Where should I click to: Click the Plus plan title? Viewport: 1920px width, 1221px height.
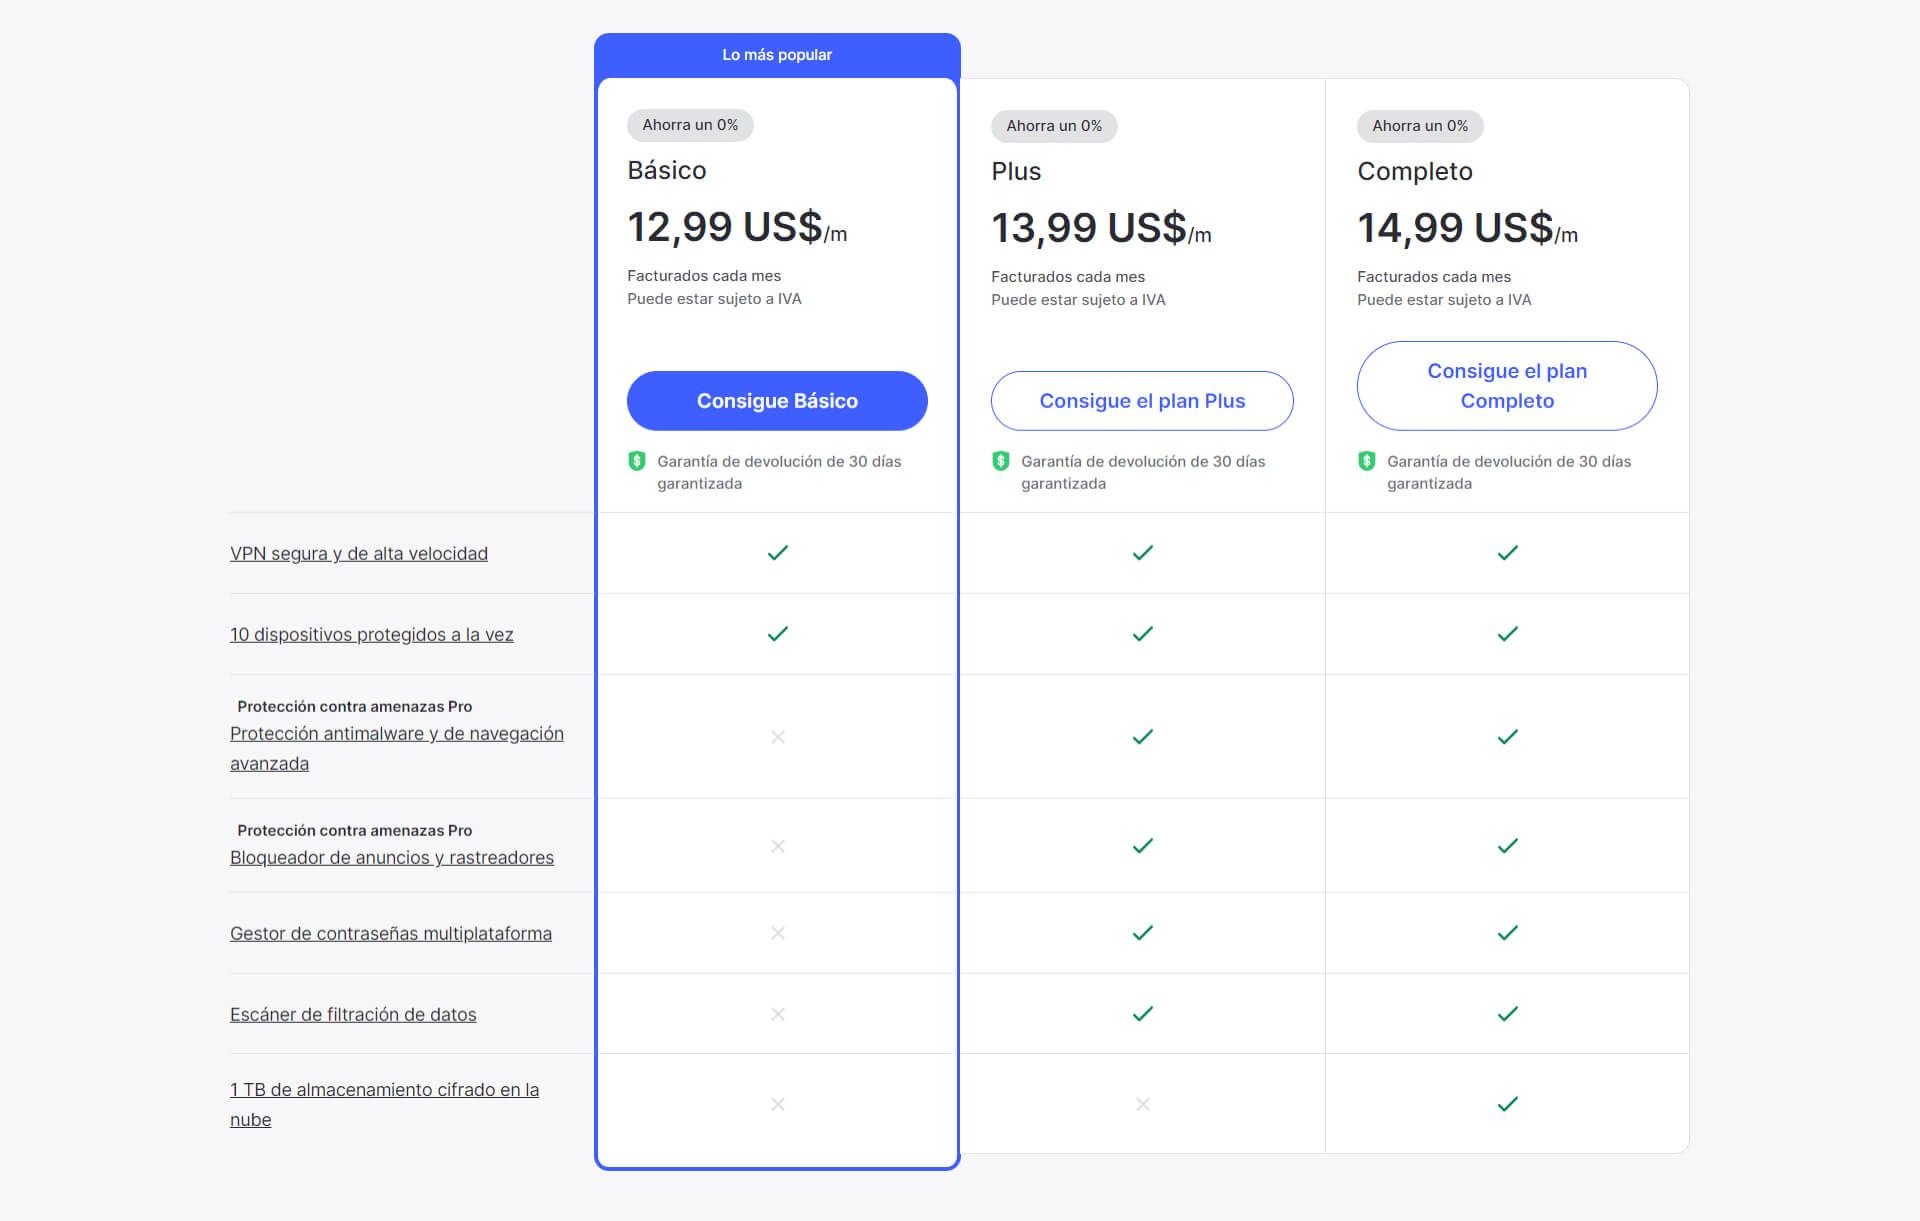click(x=1016, y=171)
